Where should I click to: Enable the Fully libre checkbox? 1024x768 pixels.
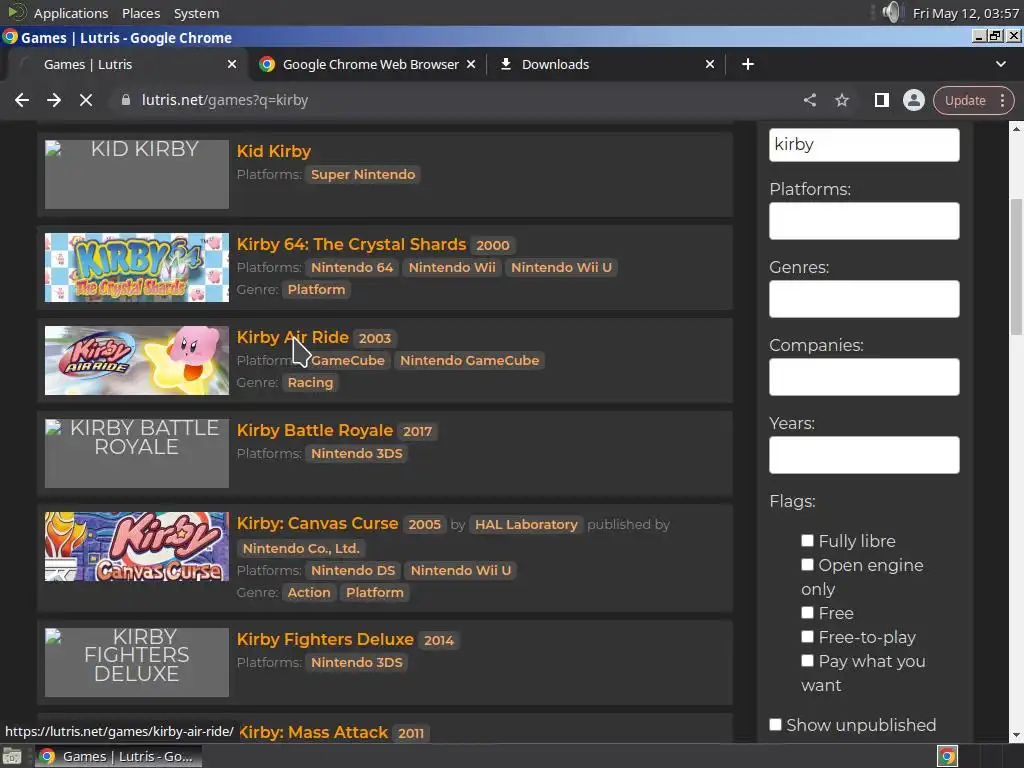pyautogui.click(x=807, y=540)
